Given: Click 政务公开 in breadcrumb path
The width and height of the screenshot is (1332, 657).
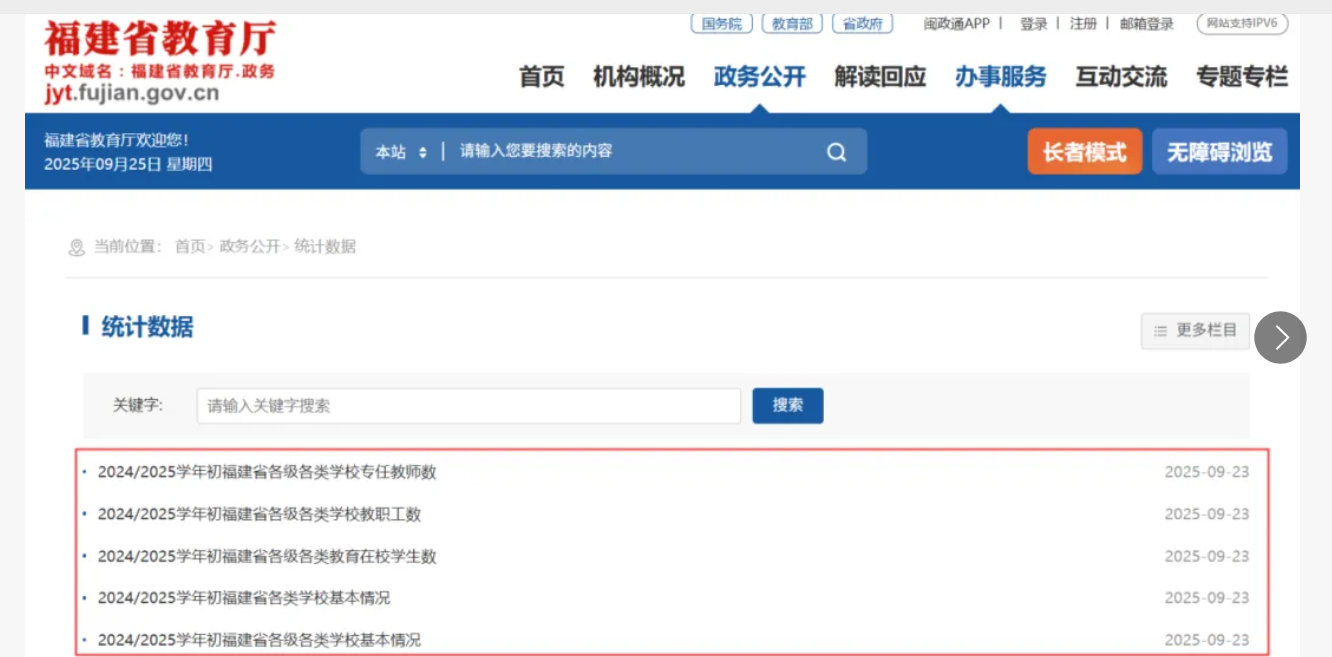Looking at the screenshot, I should coord(249,246).
